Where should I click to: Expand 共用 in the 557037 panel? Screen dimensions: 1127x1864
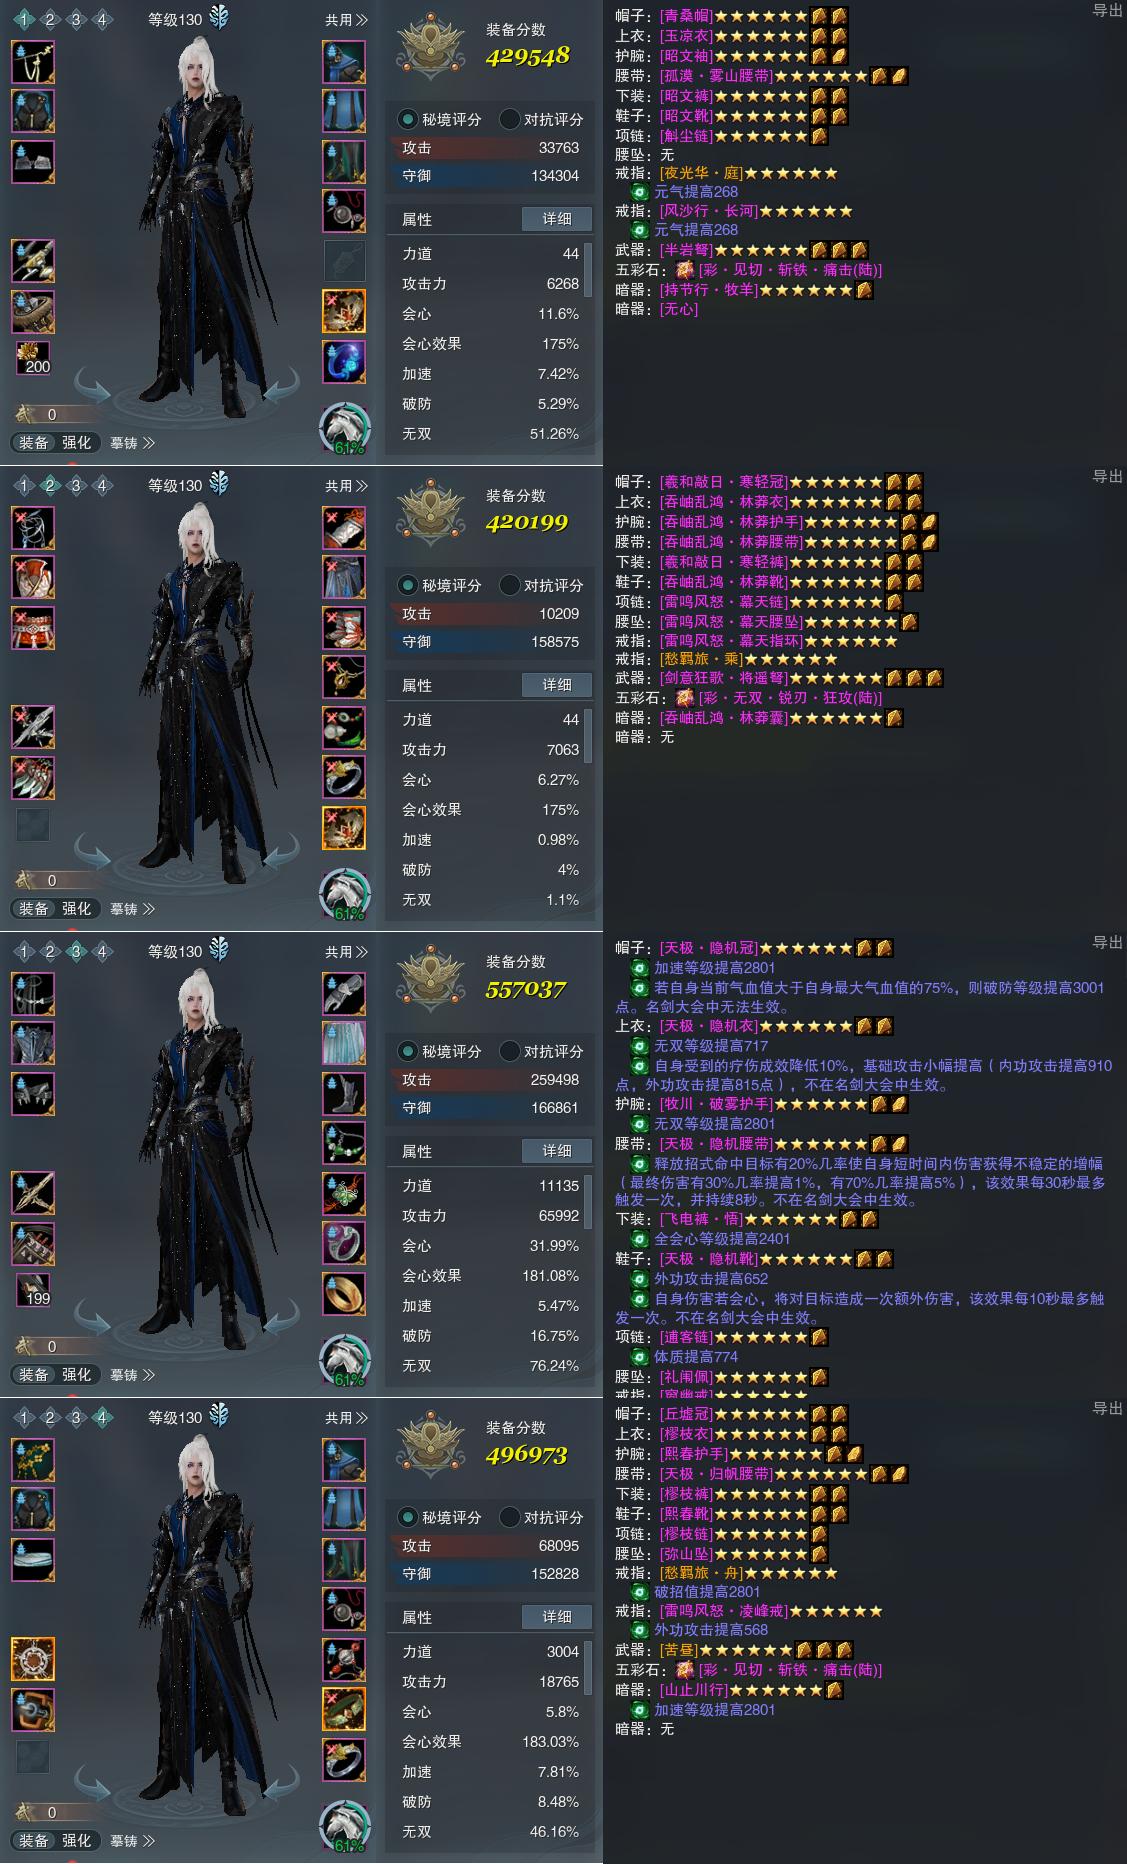tap(346, 952)
